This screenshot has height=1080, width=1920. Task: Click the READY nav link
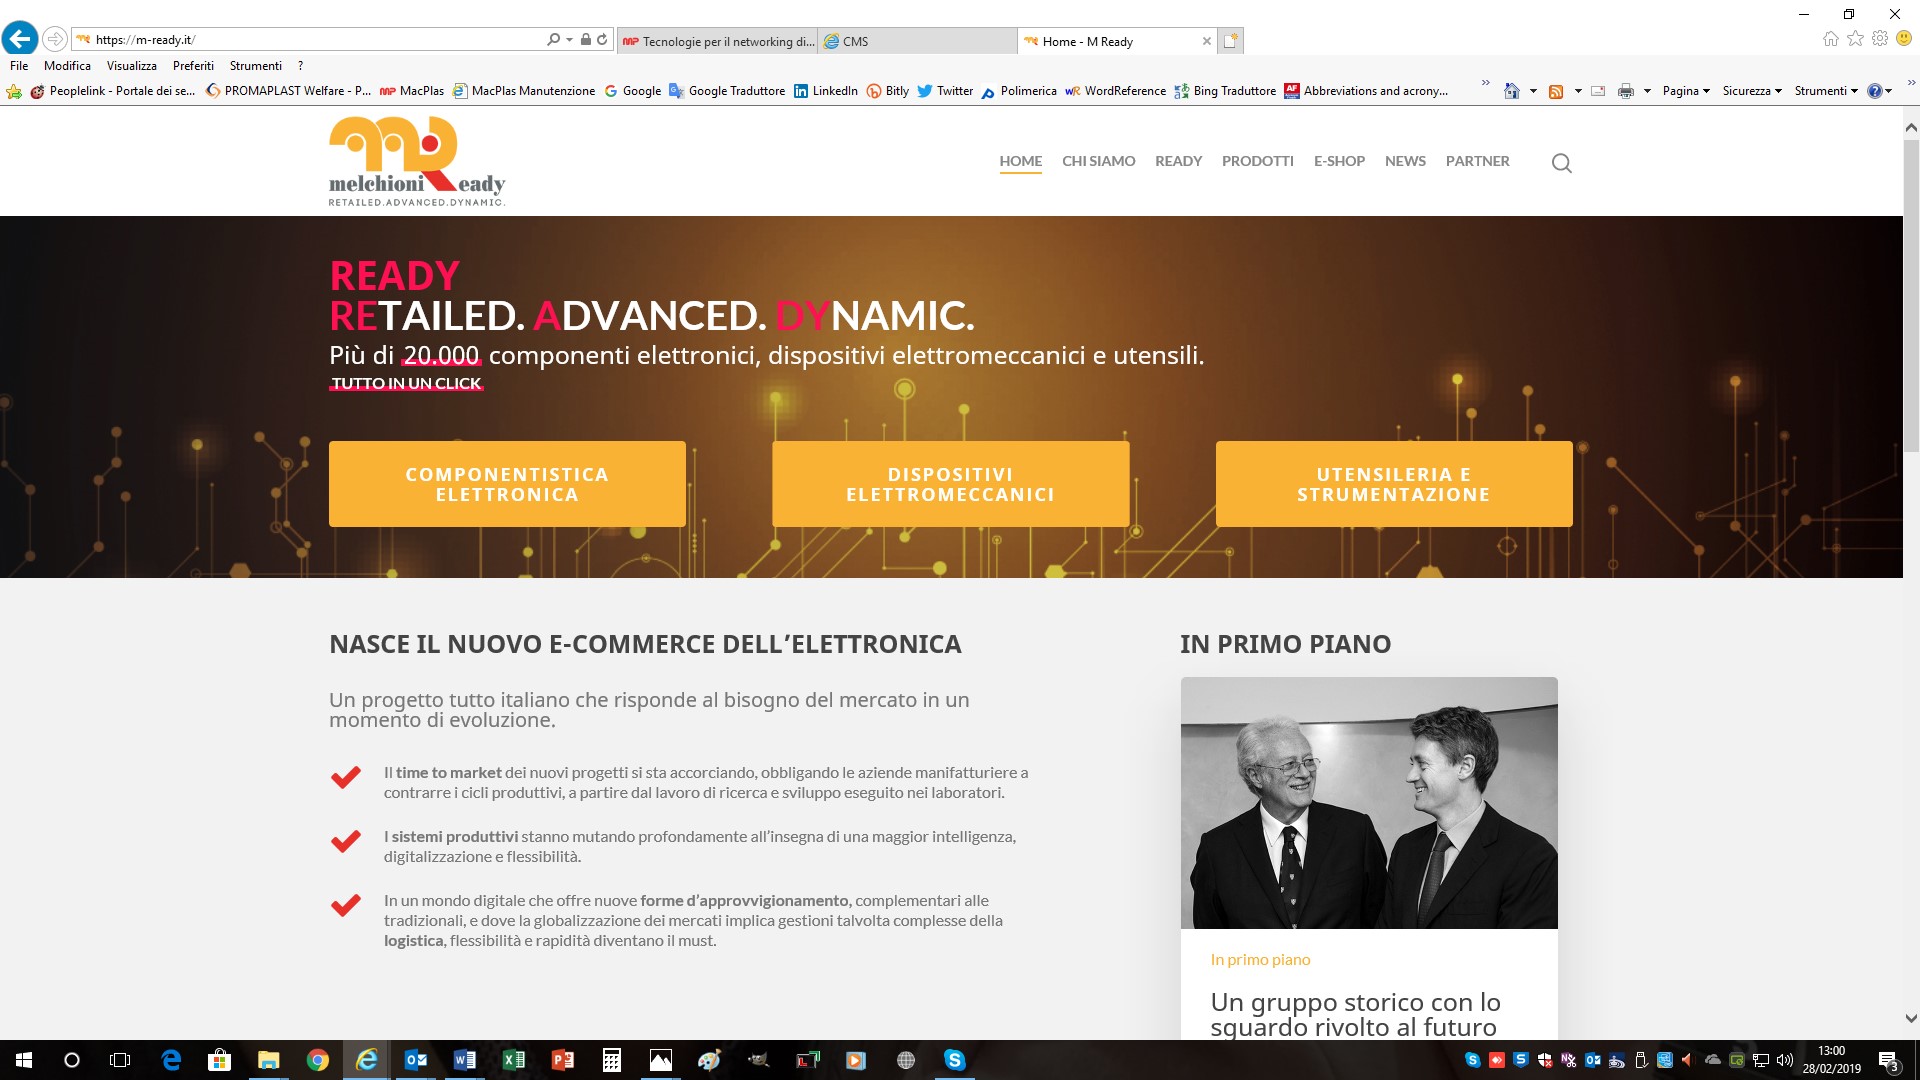coord(1178,161)
